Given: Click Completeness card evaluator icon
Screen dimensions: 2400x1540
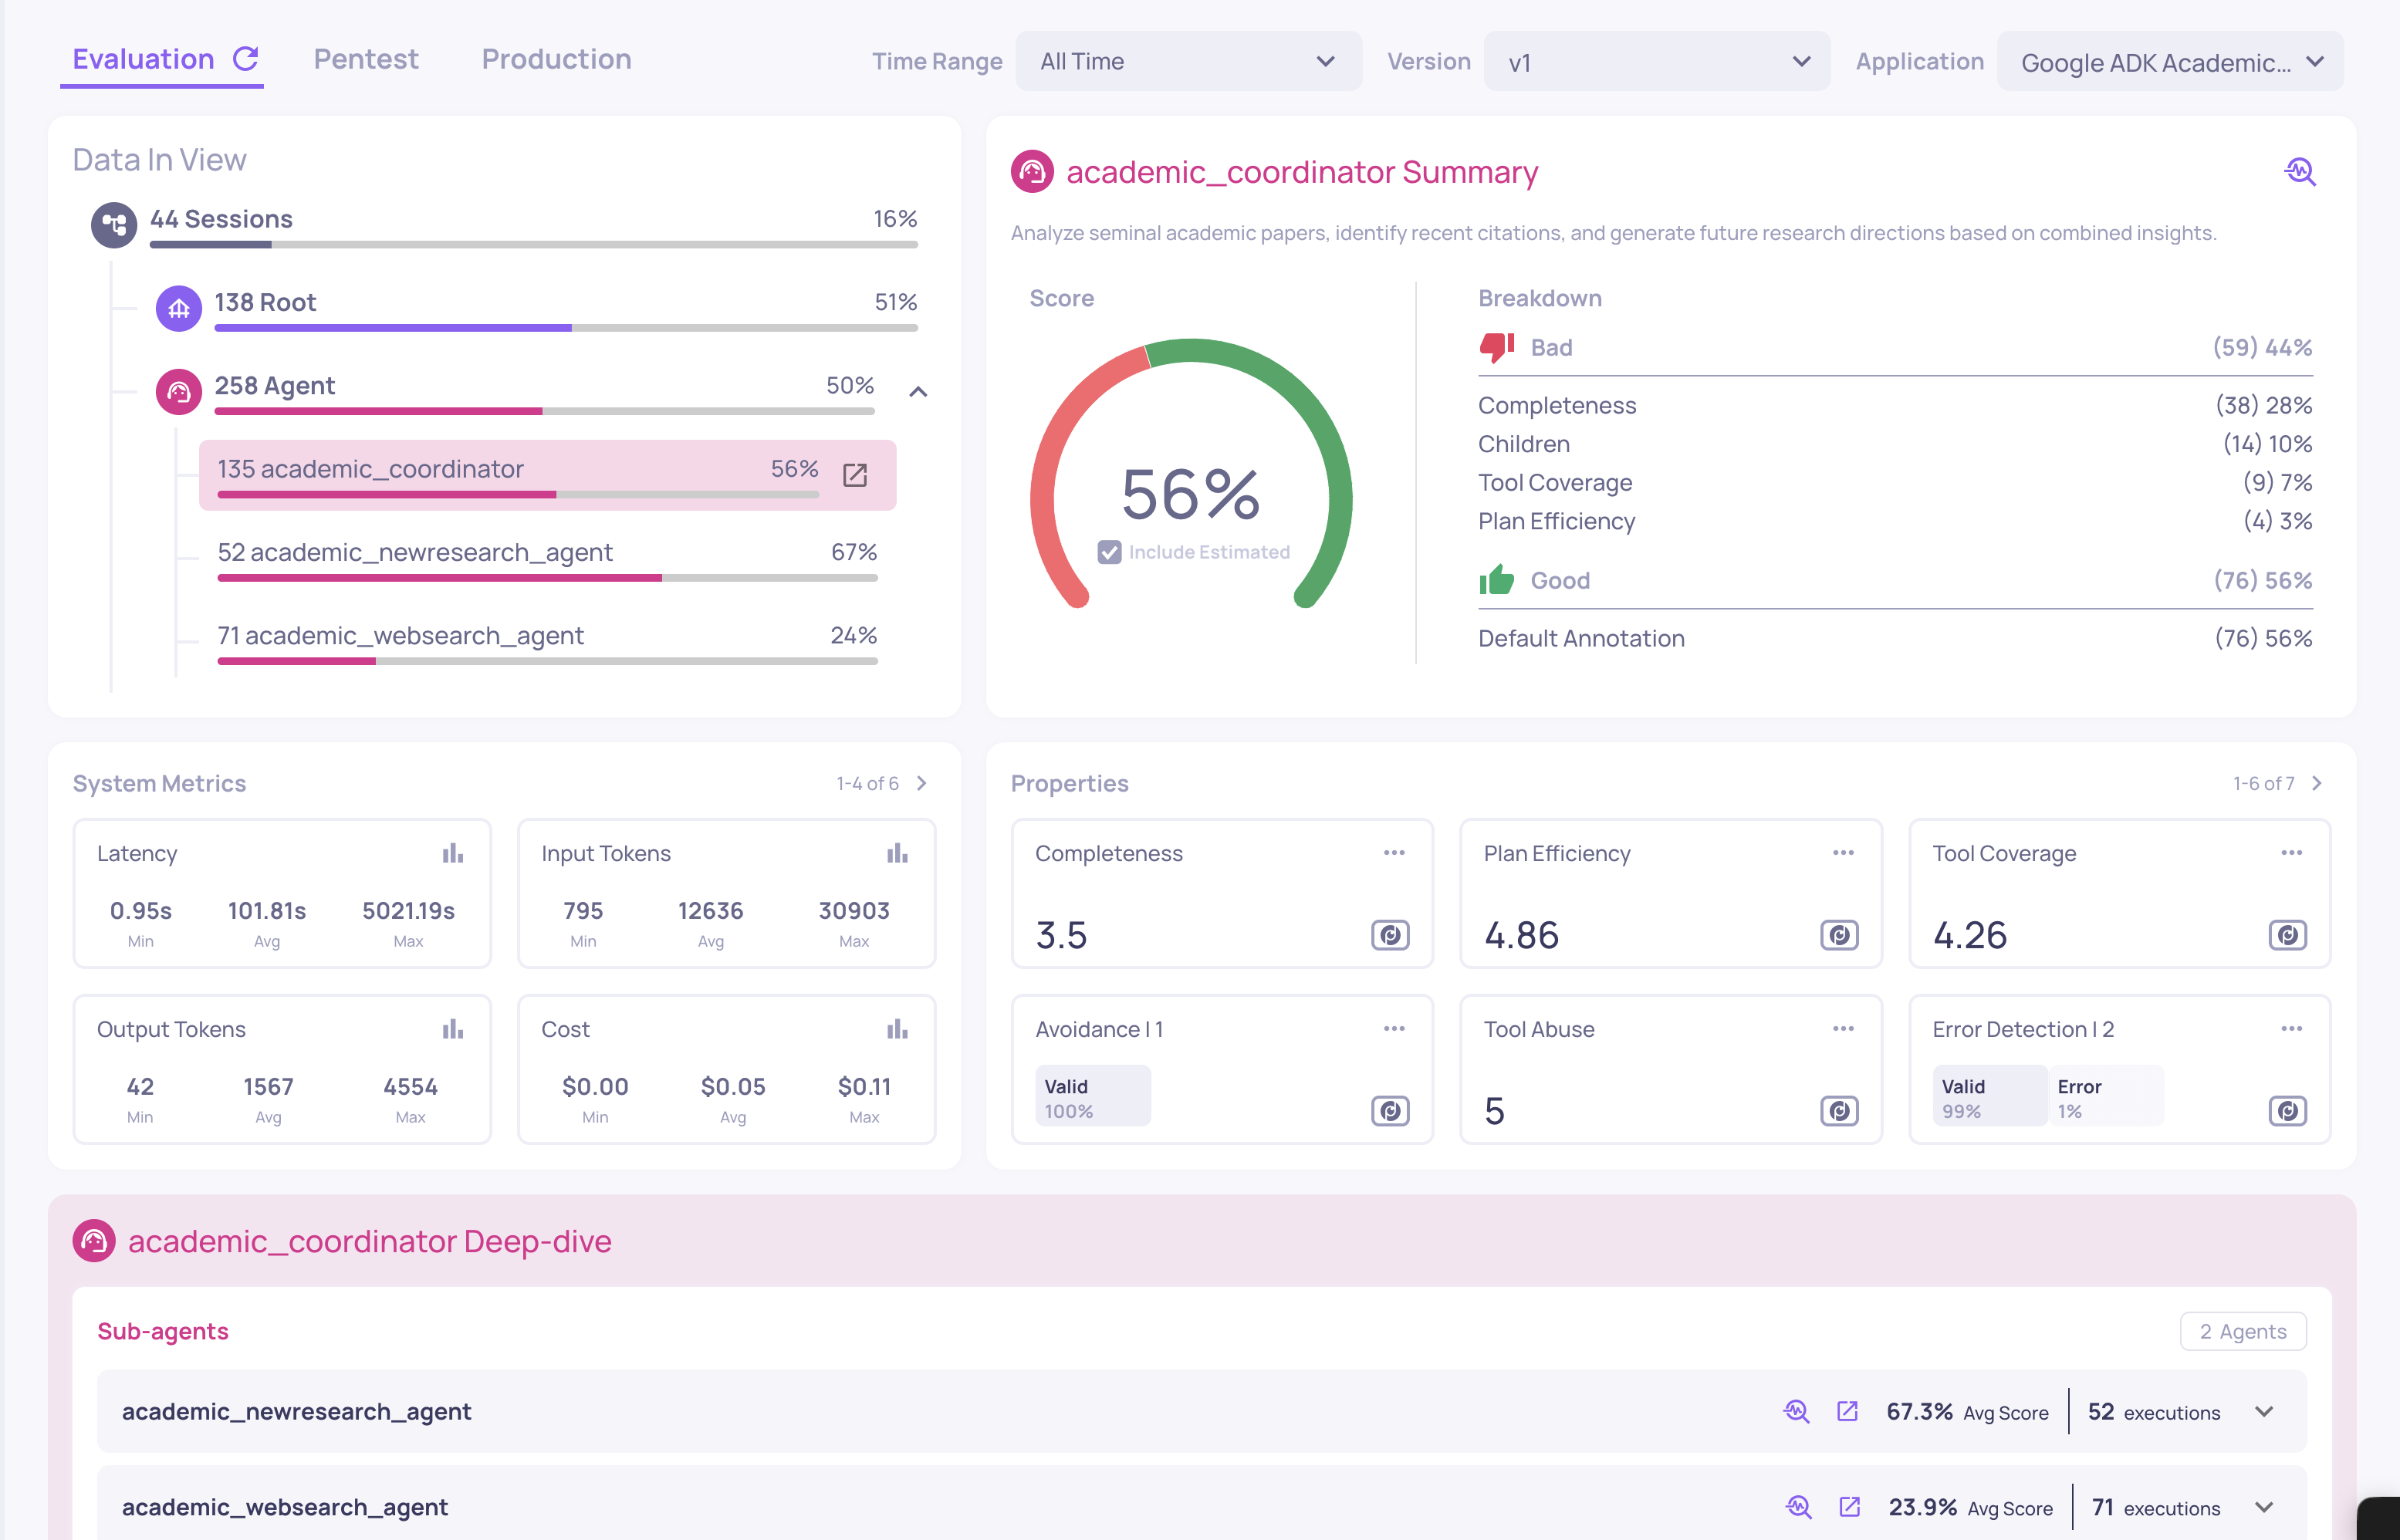Looking at the screenshot, I should click(1389, 935).
